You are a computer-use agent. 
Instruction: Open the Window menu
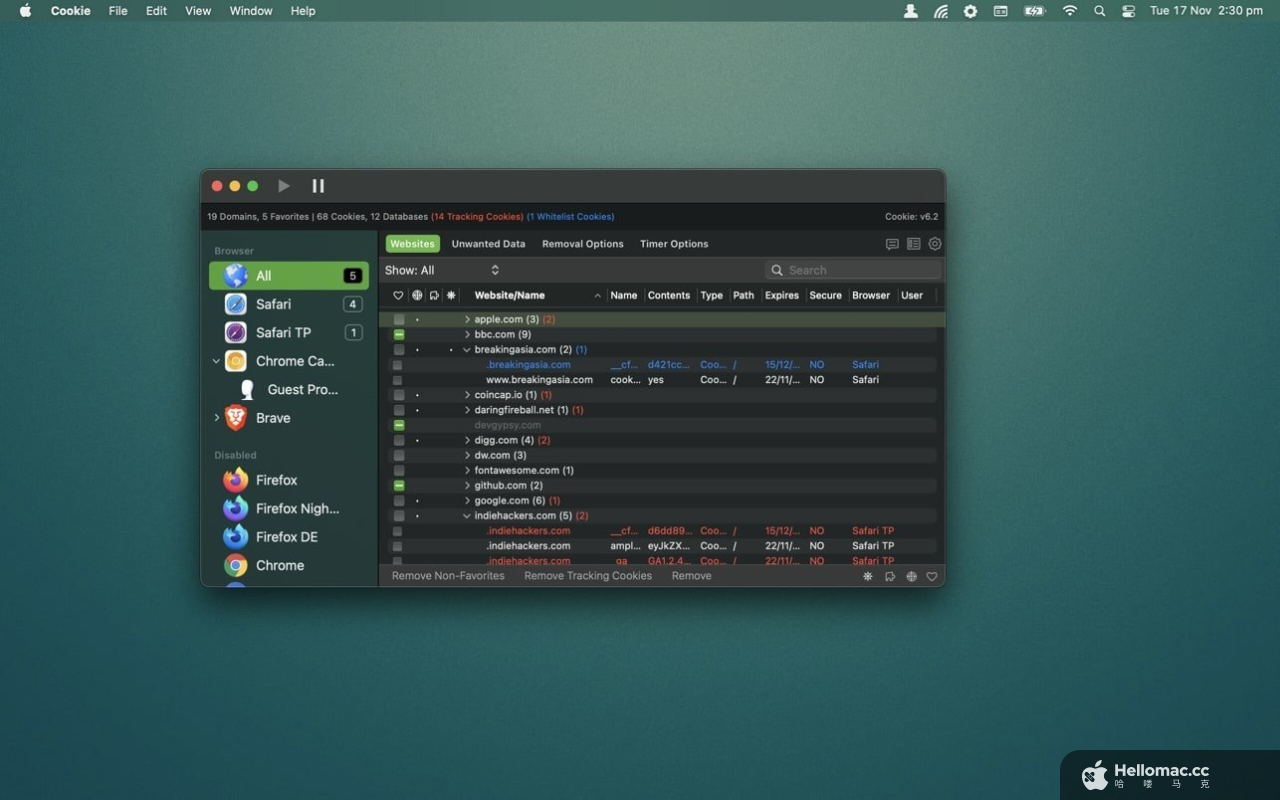coord(251,11)
